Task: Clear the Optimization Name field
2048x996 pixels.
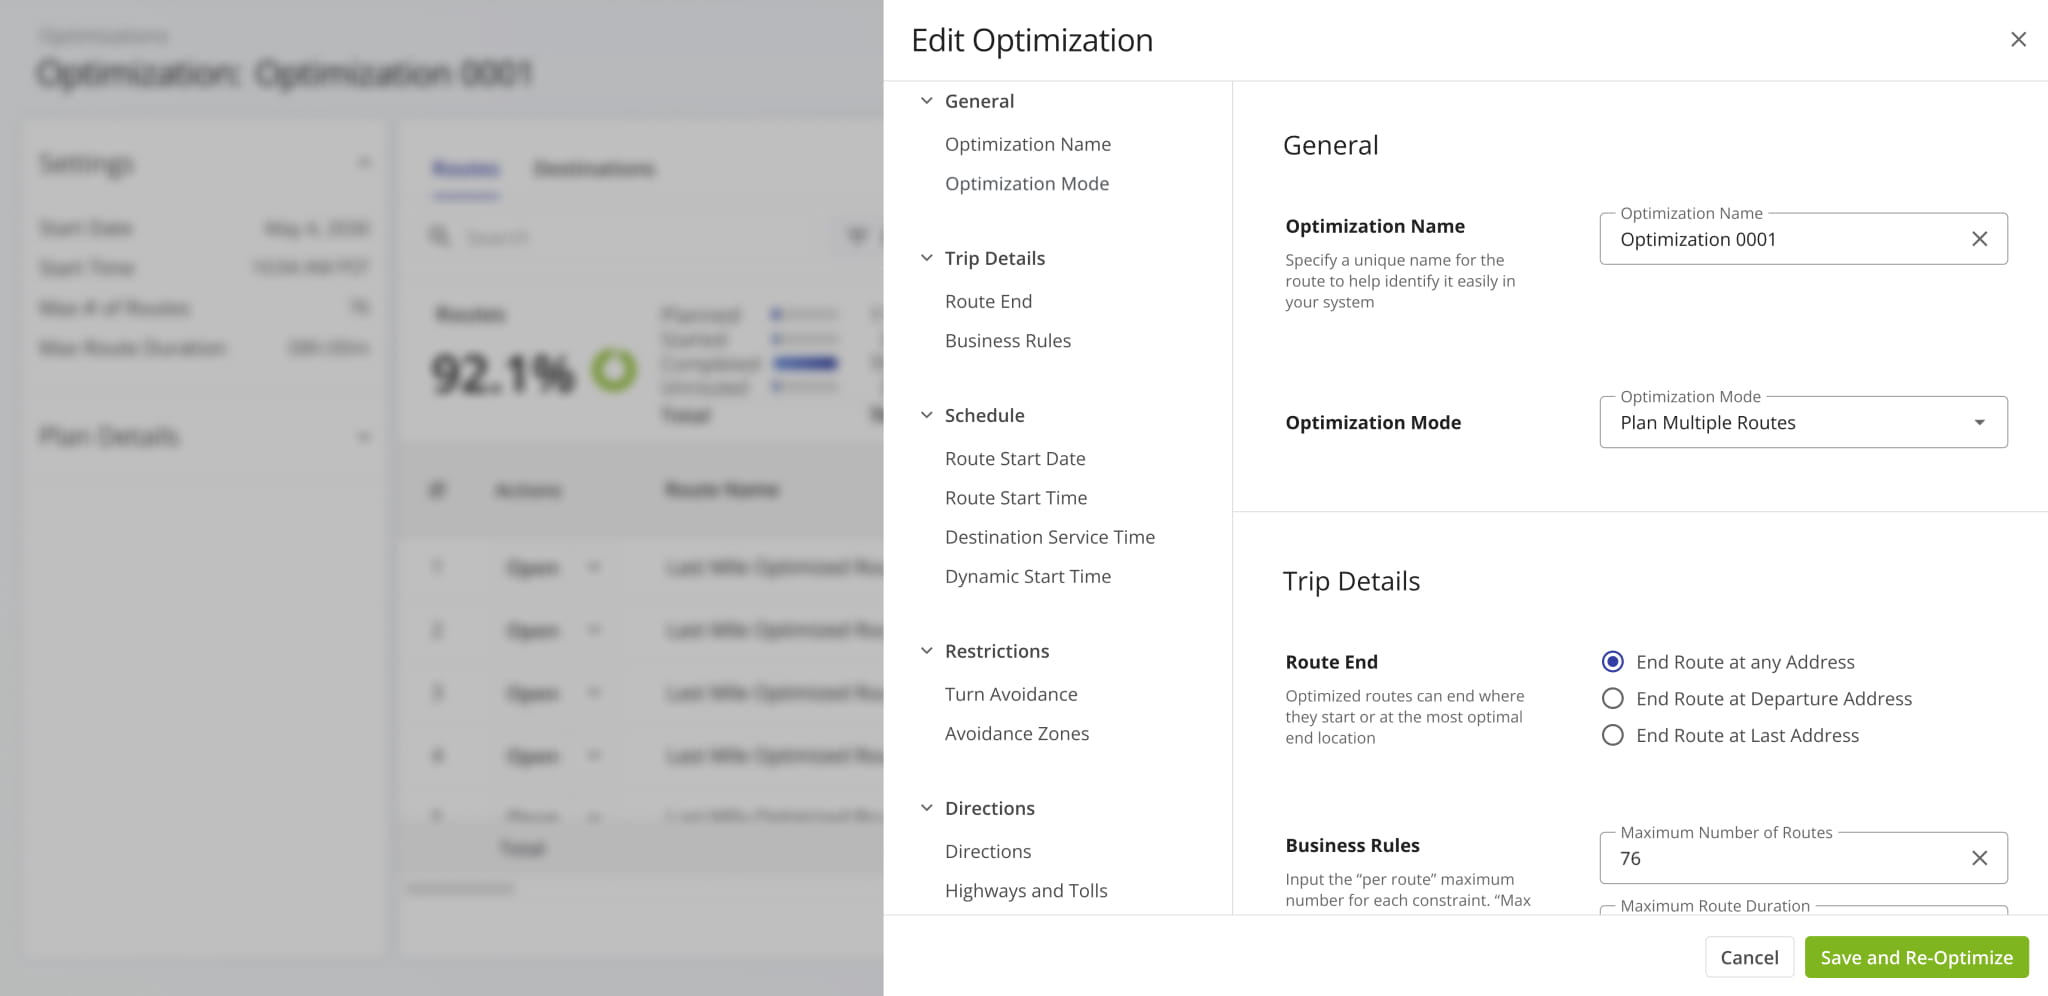Action: (x=1979, y=239)
